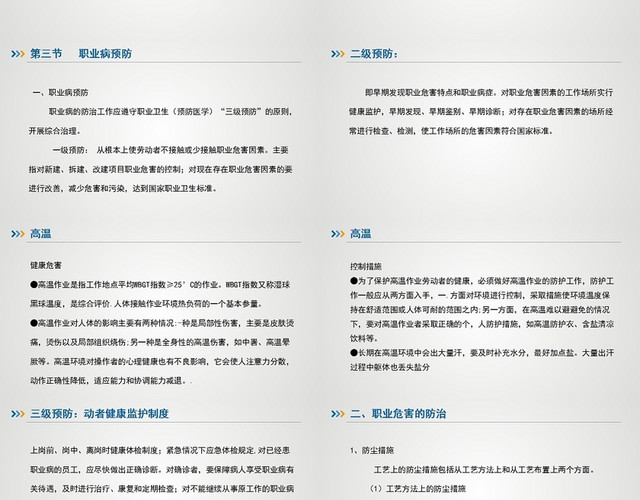Click the subheading 控制措施
This screenshot has height=500, width=640.
pos(366,267)
